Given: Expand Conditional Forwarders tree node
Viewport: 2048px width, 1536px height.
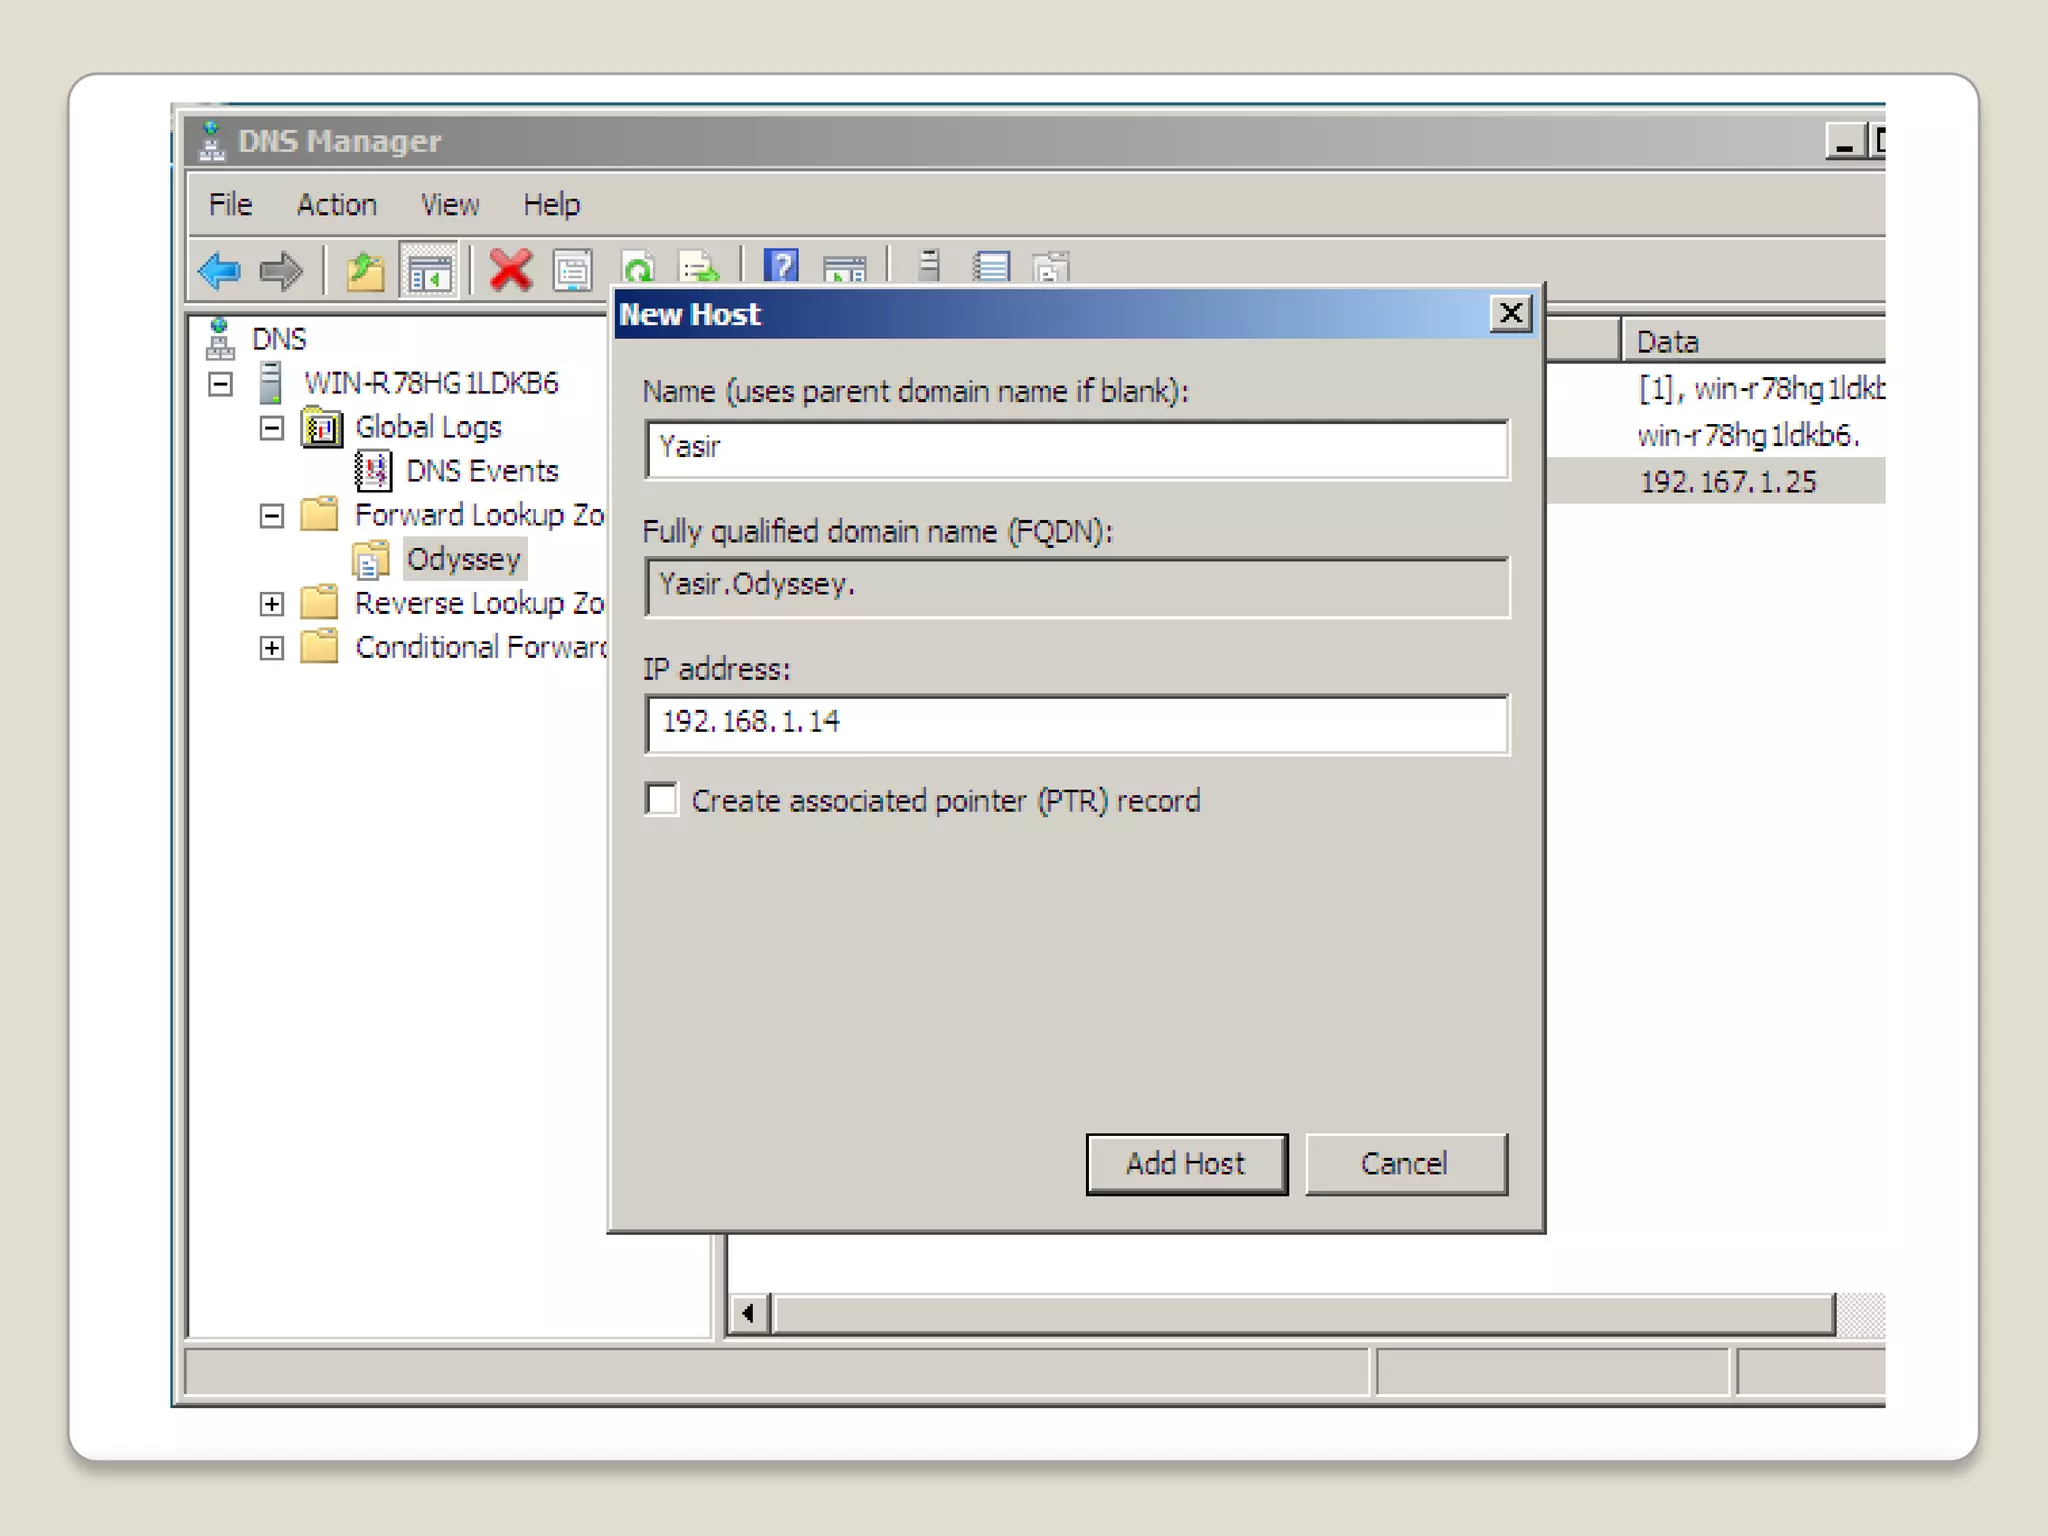Looking at the screenshot, I should click(x=271, y=648).
